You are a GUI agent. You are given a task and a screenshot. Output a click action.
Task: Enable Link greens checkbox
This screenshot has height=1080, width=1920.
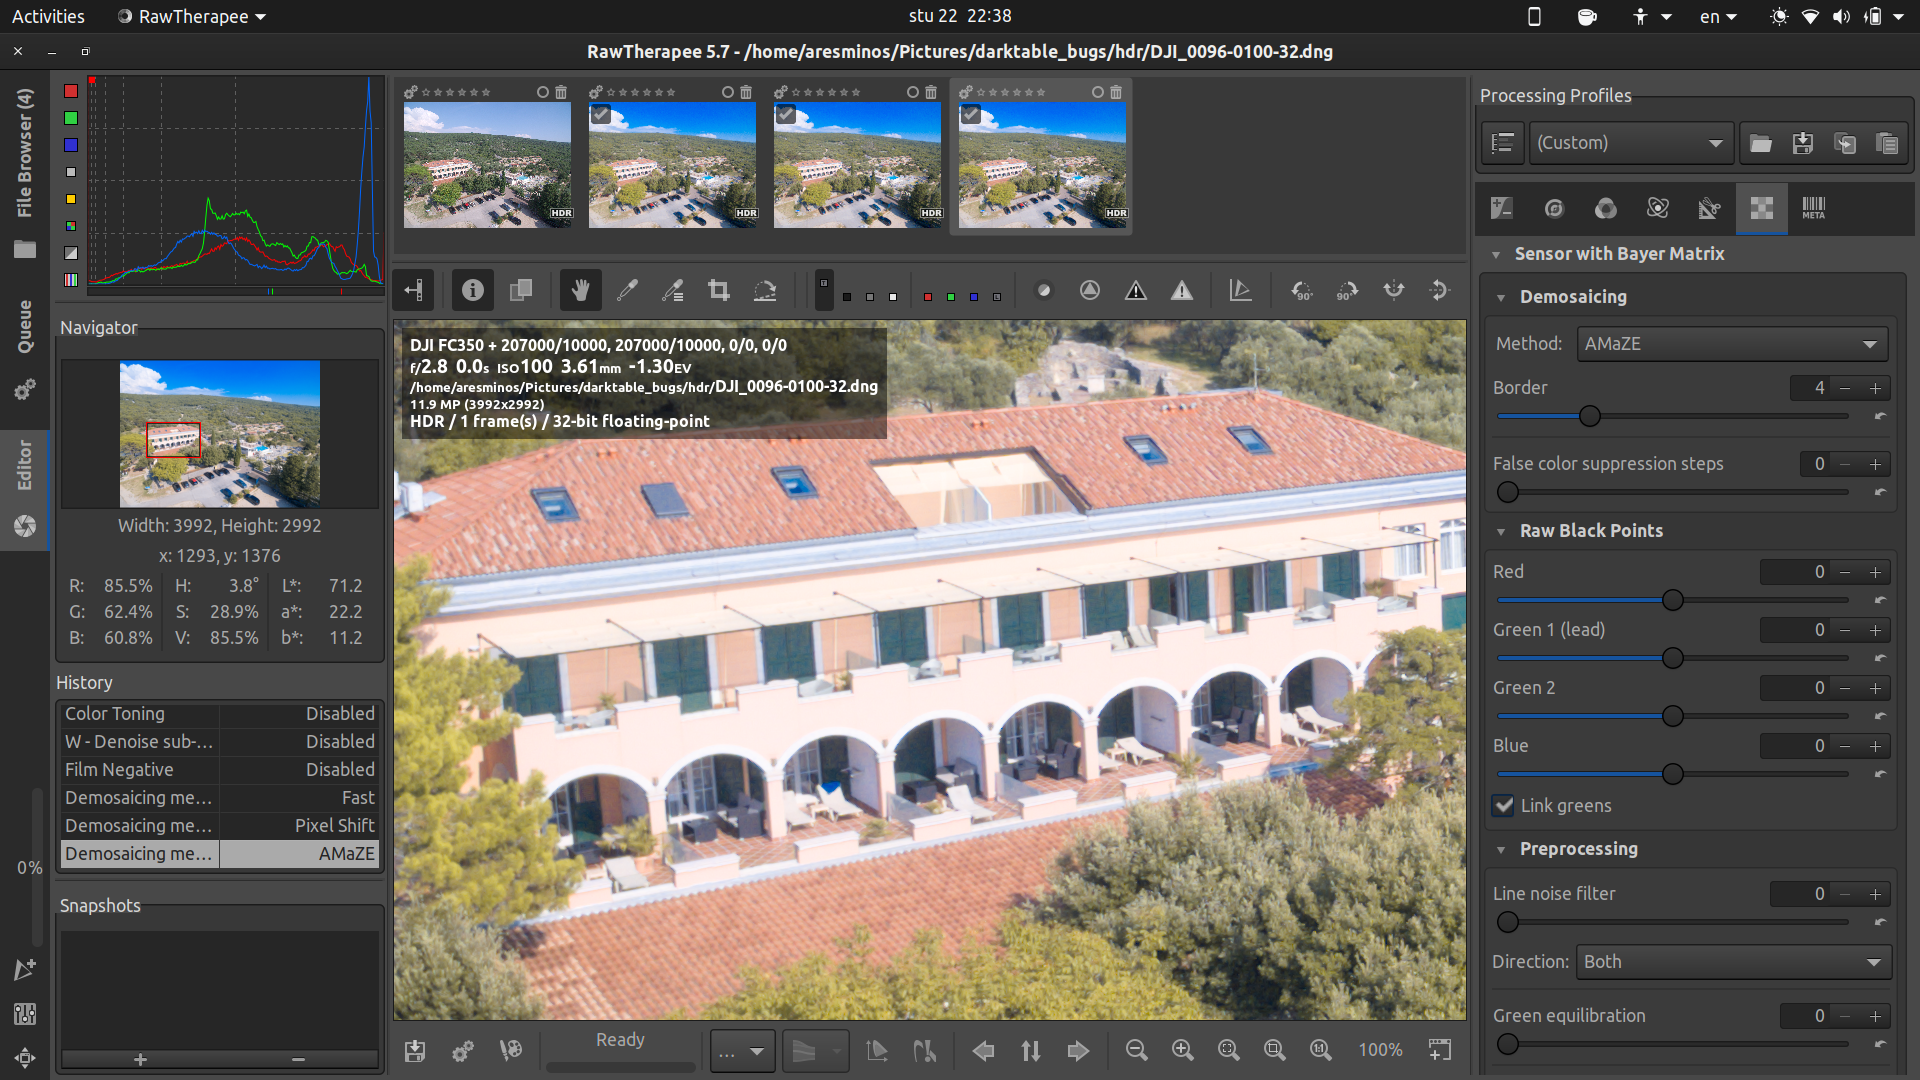1505,806
